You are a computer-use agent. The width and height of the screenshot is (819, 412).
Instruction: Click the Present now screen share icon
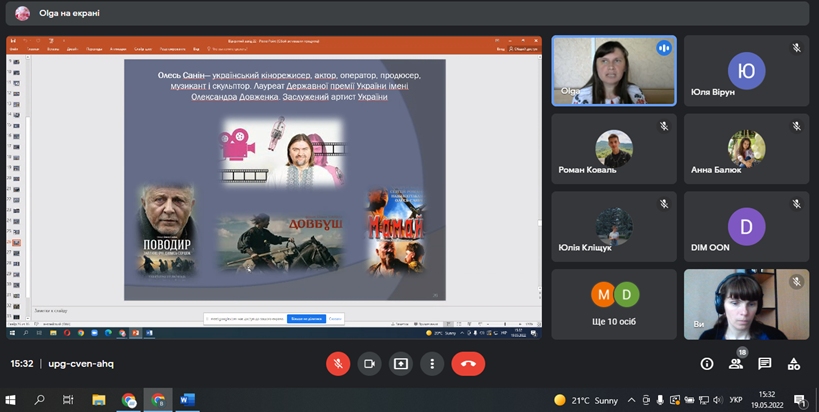pyautogui.click(x=401, y=364)
